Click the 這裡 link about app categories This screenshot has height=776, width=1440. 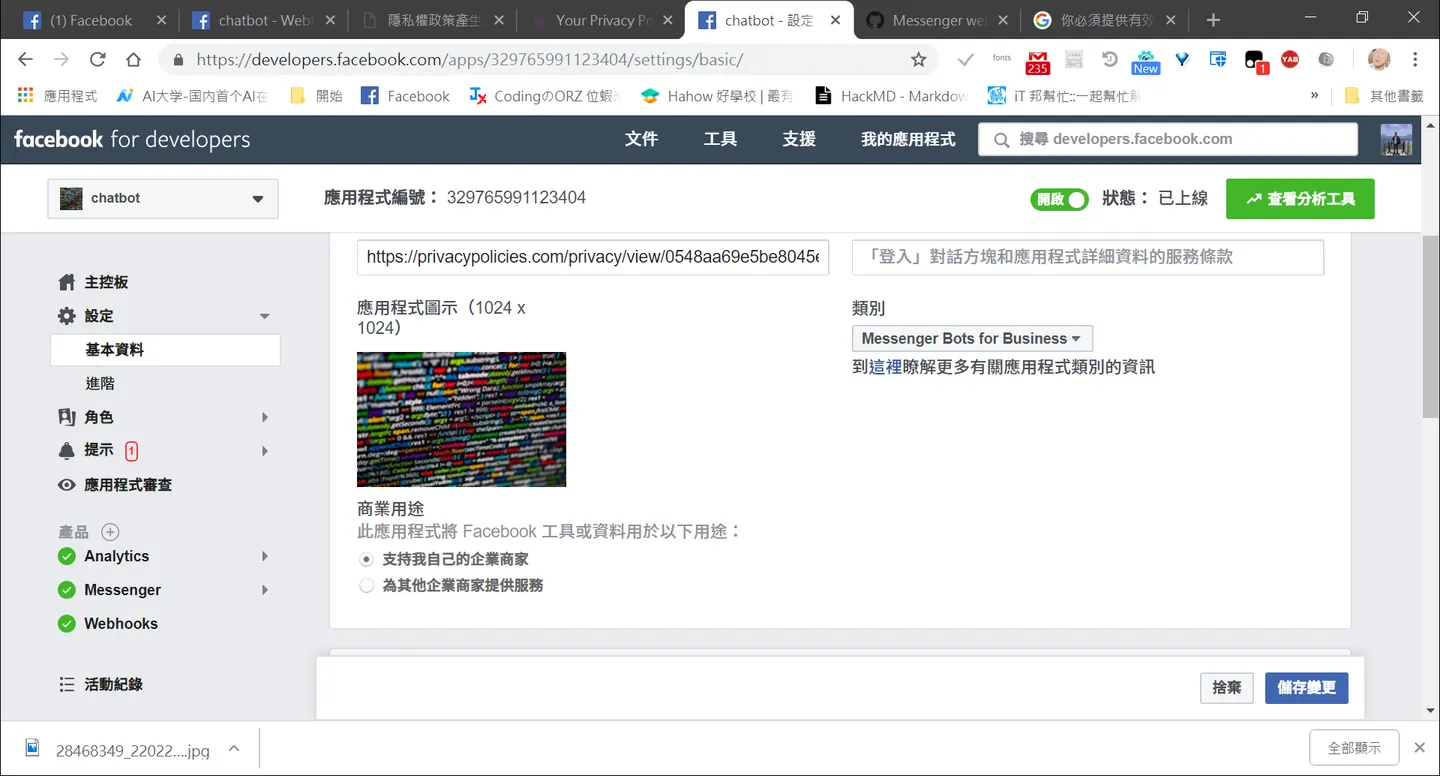click(885, 367)
